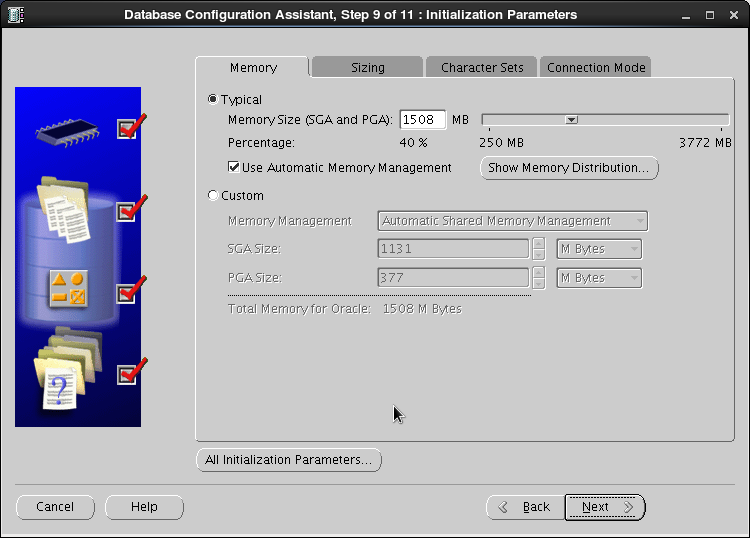Screen dimensions: 750x538
Task: Decrease PGA Size with the down stepper
Action: pos(539,283)
